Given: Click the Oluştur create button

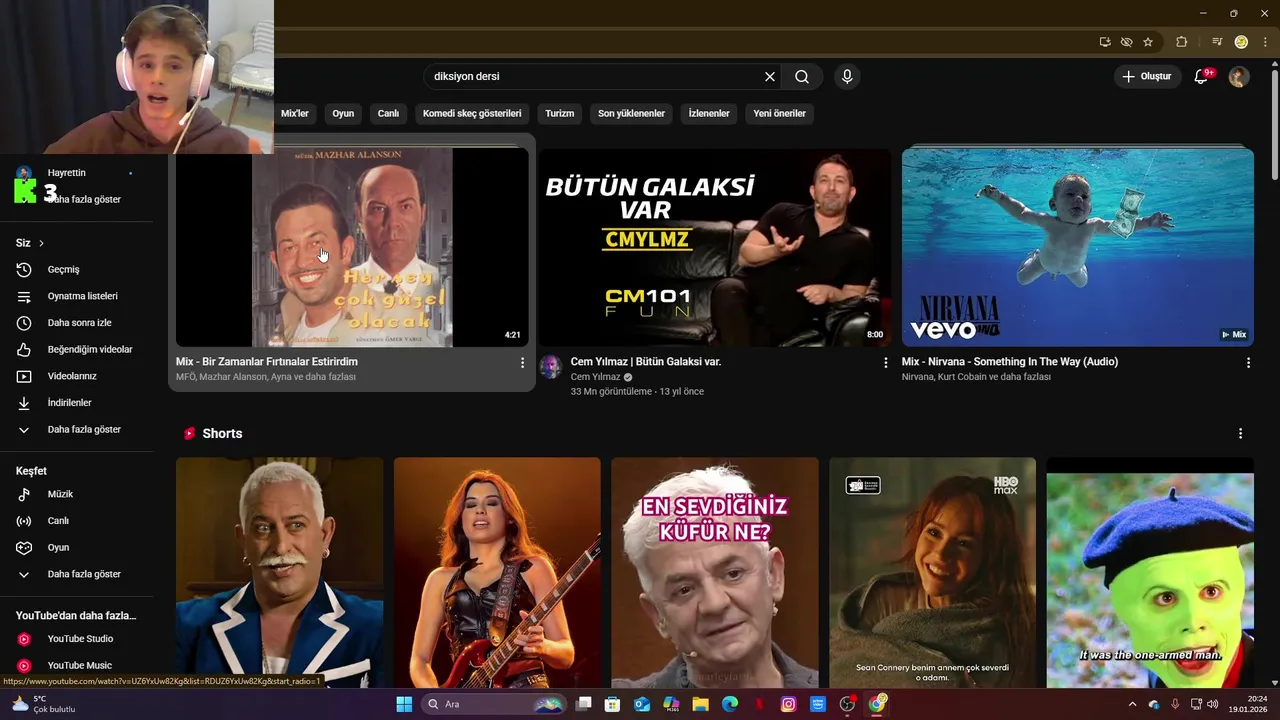Looking at the screenshot, I should pyautogui.click(x=1146, y=77).
